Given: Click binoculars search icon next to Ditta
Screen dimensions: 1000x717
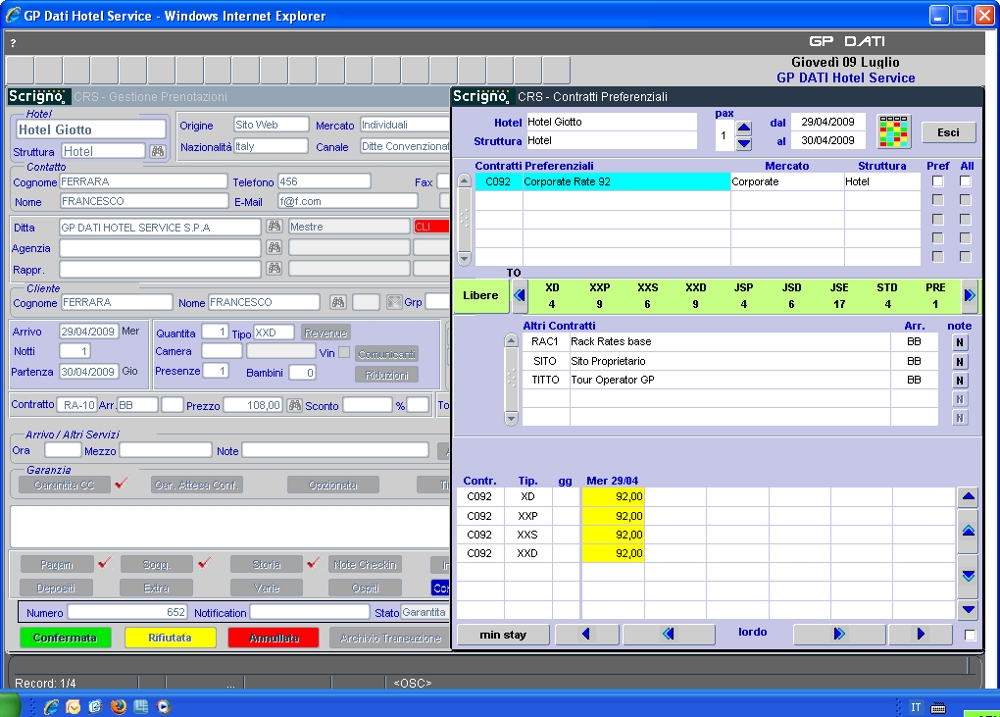Looking at the screenshot, I should (274, 227).
